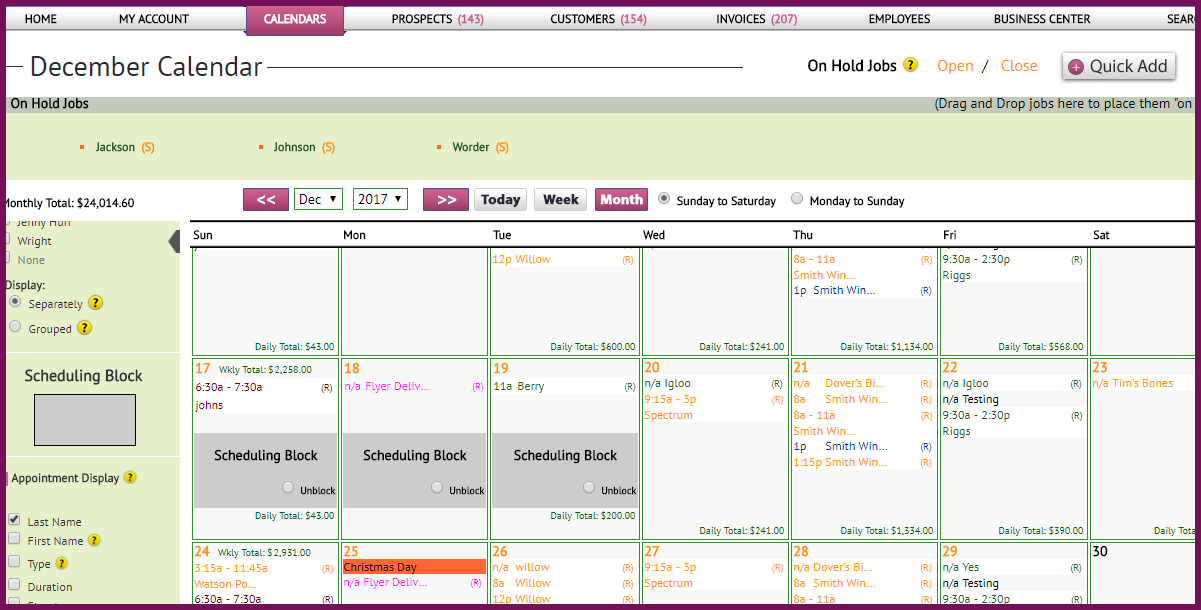Click help icon next to Separately
The width and height of the screenshot is (1201, 610).
coord(96,303)
